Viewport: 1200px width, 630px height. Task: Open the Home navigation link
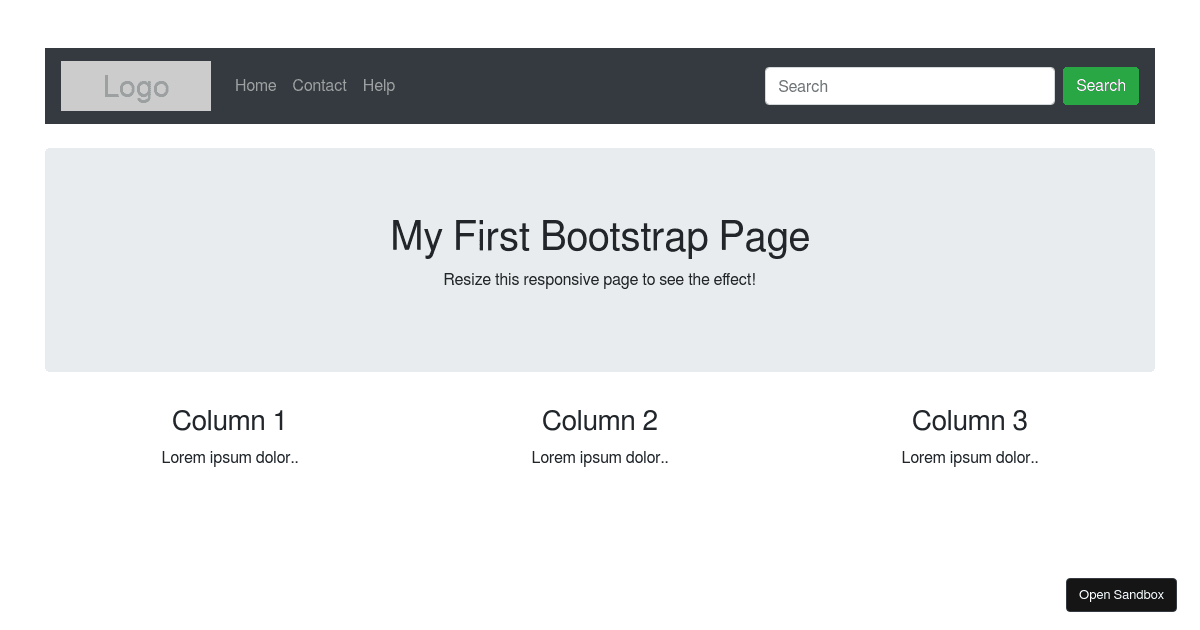tap(255, 86)
